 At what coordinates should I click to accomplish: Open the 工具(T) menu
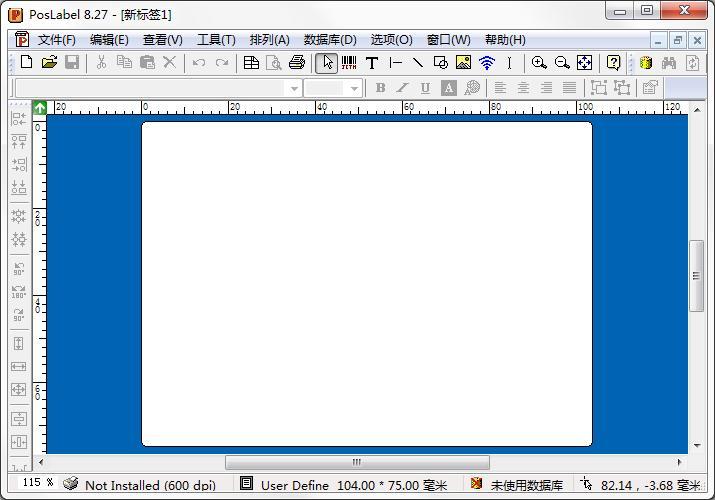pos(216,40)
